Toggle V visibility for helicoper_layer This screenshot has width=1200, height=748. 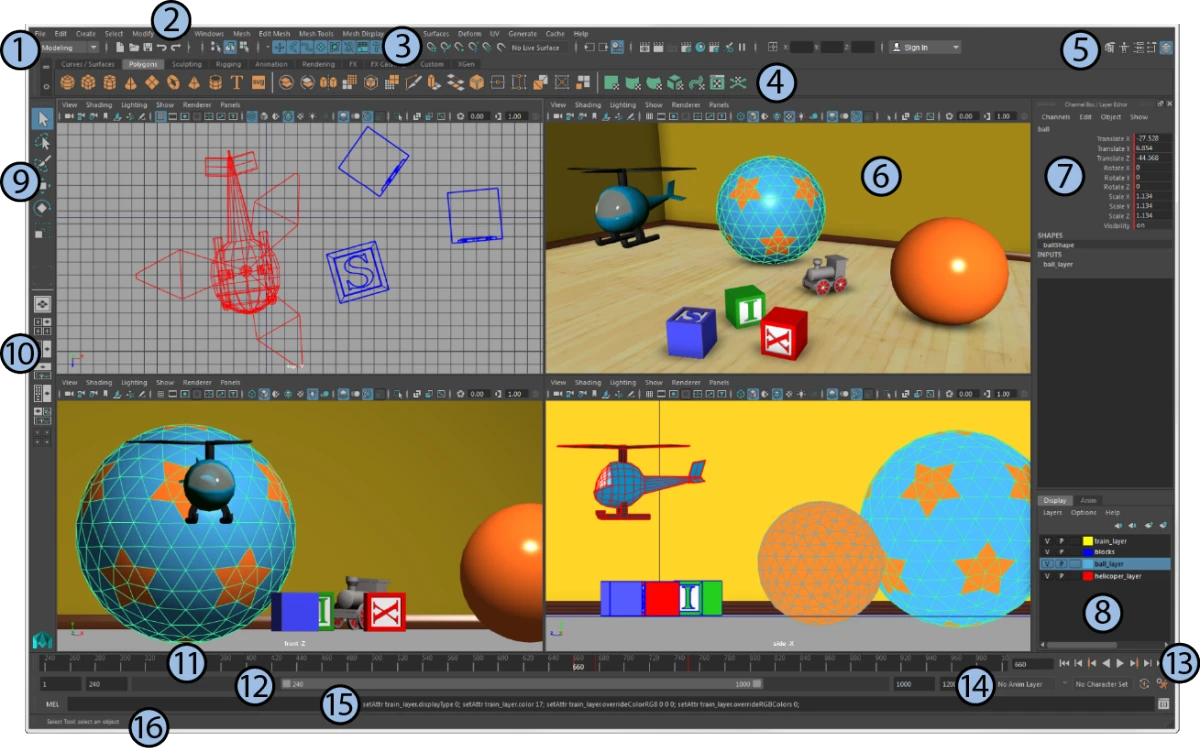[x=1047, y=576]
